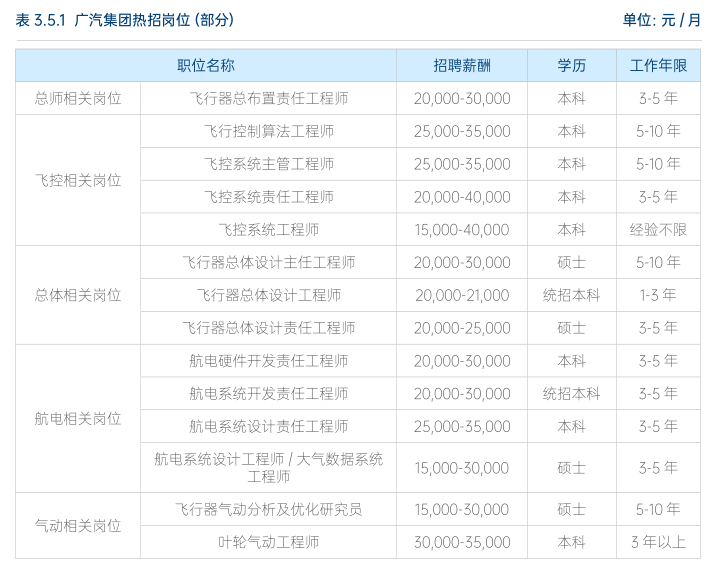Click the 飞控相关岗位 category cell
Viewport: 712px width, 574px height.
coord(78,180)
